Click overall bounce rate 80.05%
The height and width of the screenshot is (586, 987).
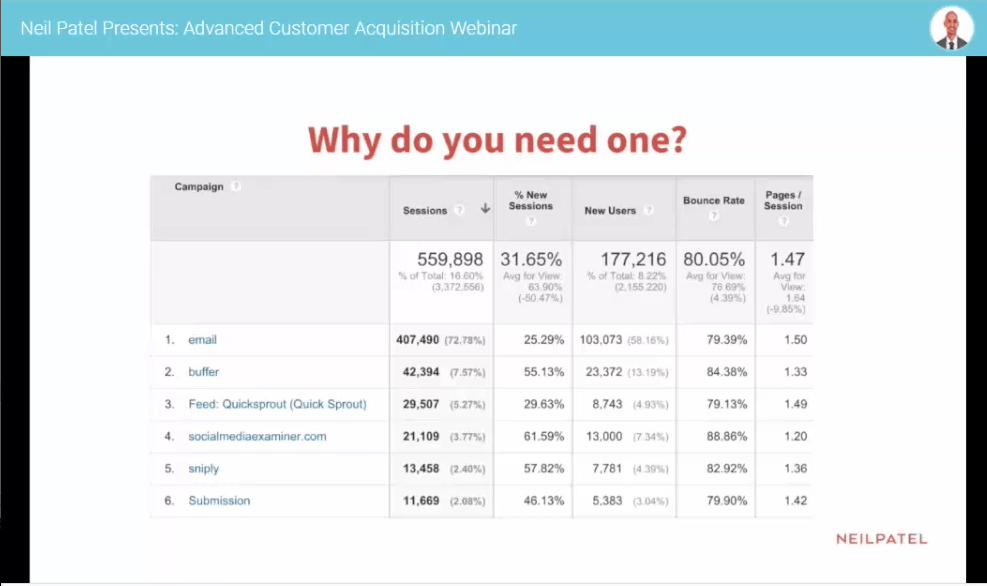pos(714,259)
